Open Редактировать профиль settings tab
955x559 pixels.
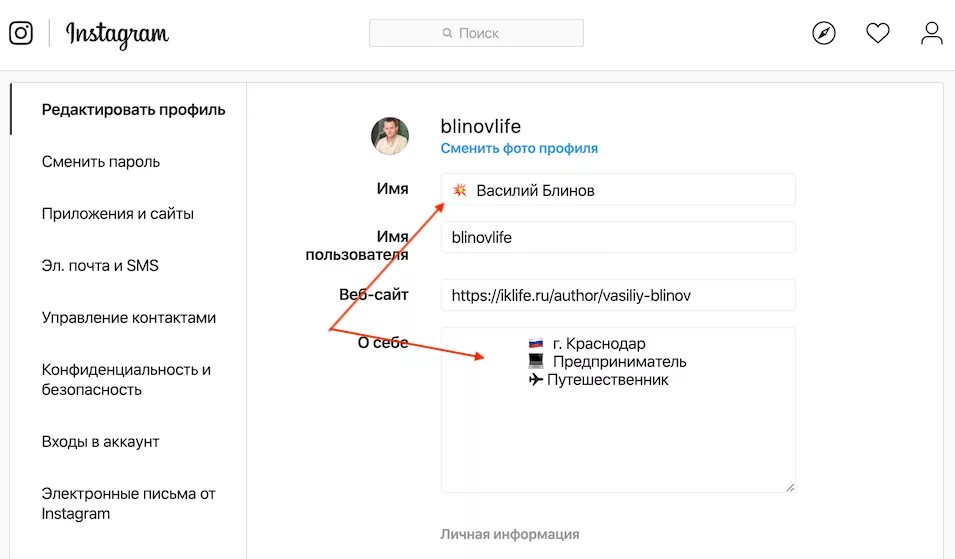(x=133, y=110)
